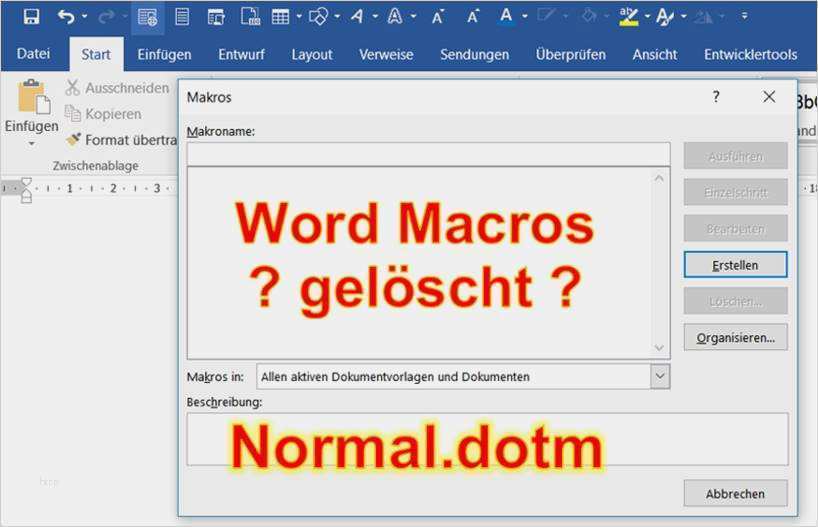Click the macro list scroll down arrow

click(x=659, y=348)
